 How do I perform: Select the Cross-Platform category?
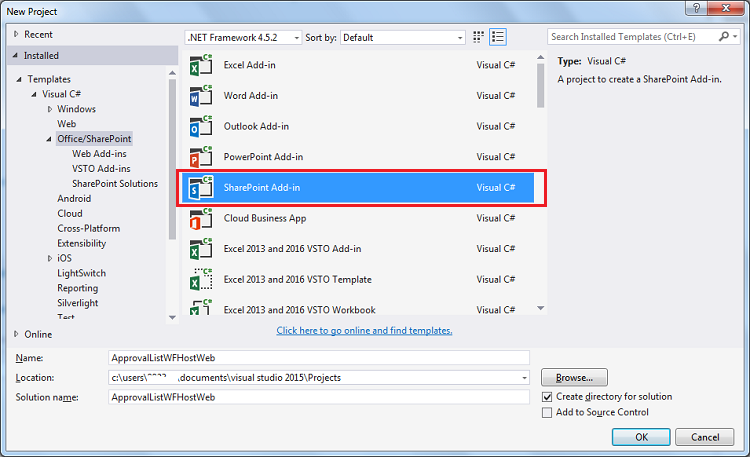[88, 228]
